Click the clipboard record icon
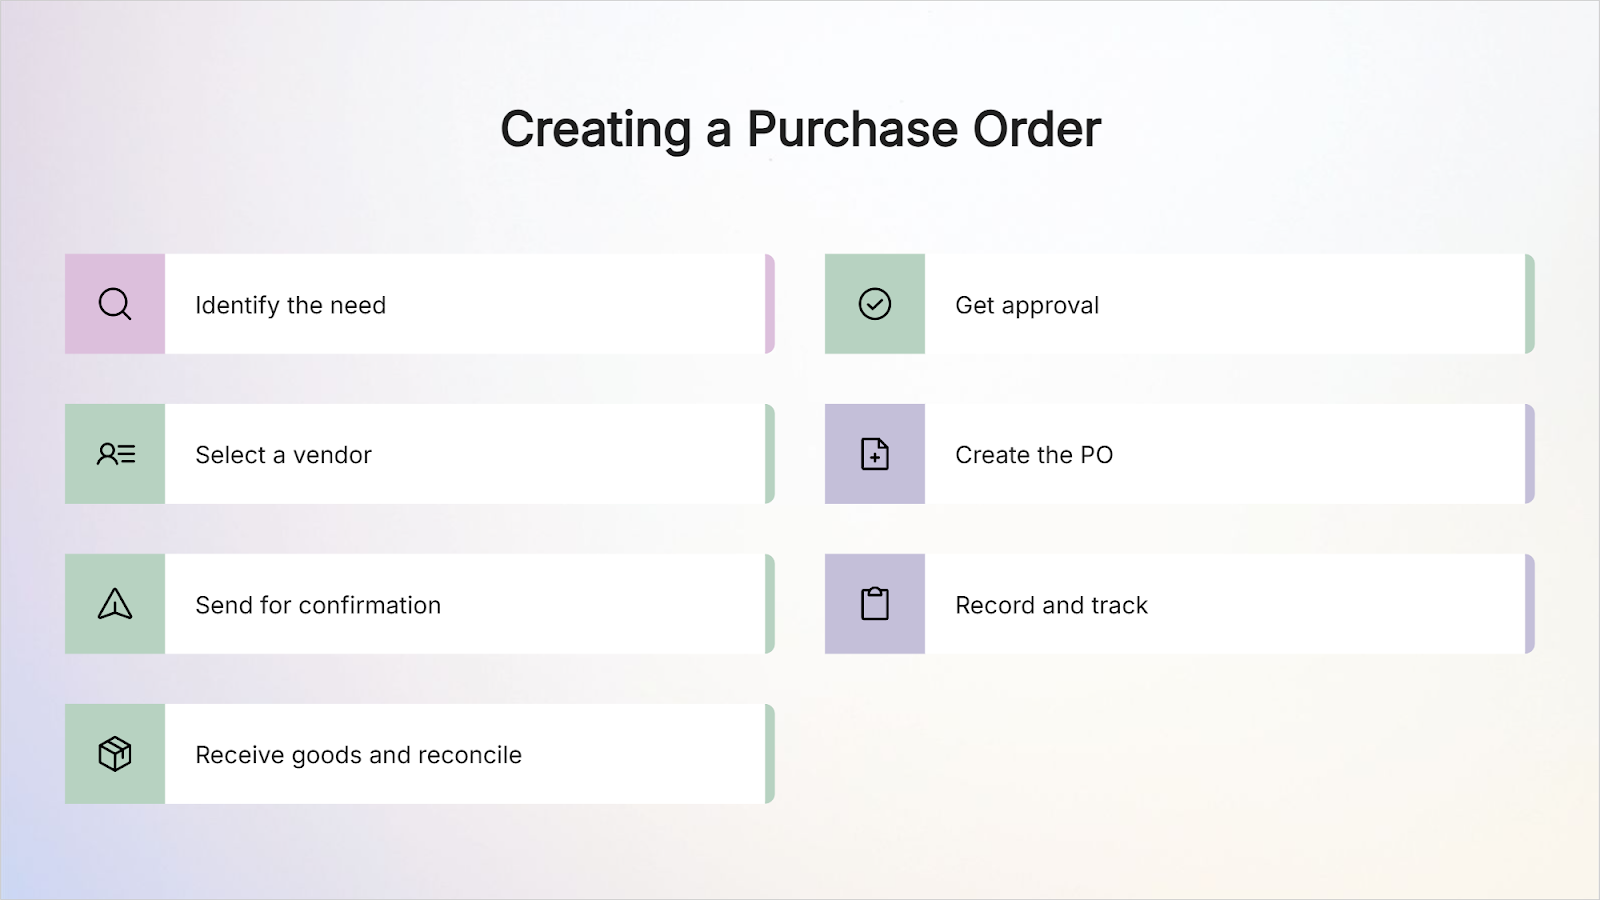This screenshot has width=1600, height=900. click(x=875, y=604)
